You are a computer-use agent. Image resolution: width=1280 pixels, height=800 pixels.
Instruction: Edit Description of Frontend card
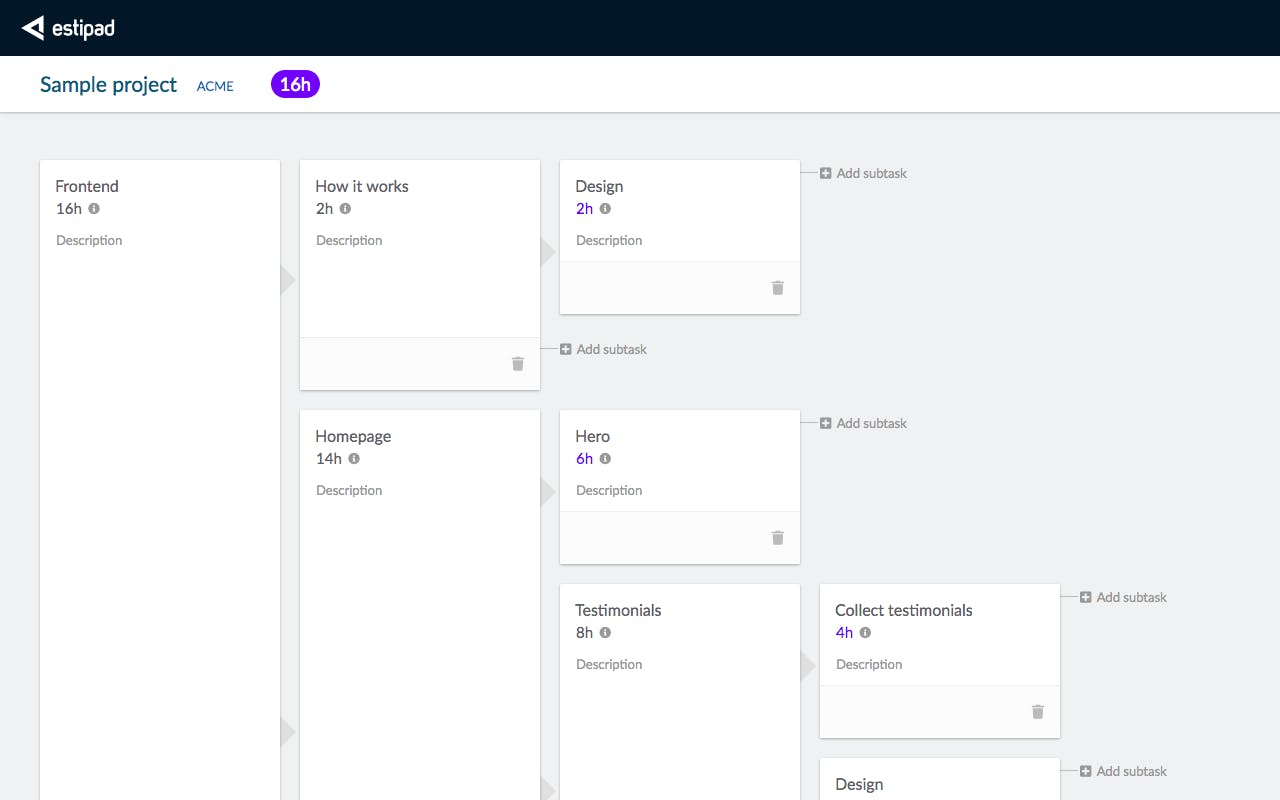(89, 240)
